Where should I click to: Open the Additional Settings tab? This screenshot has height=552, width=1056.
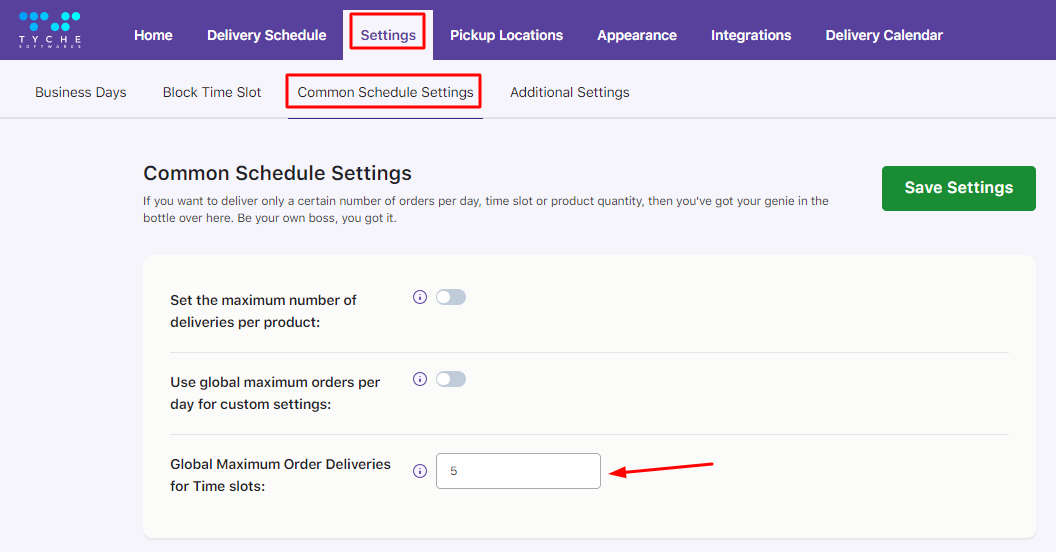570,92
